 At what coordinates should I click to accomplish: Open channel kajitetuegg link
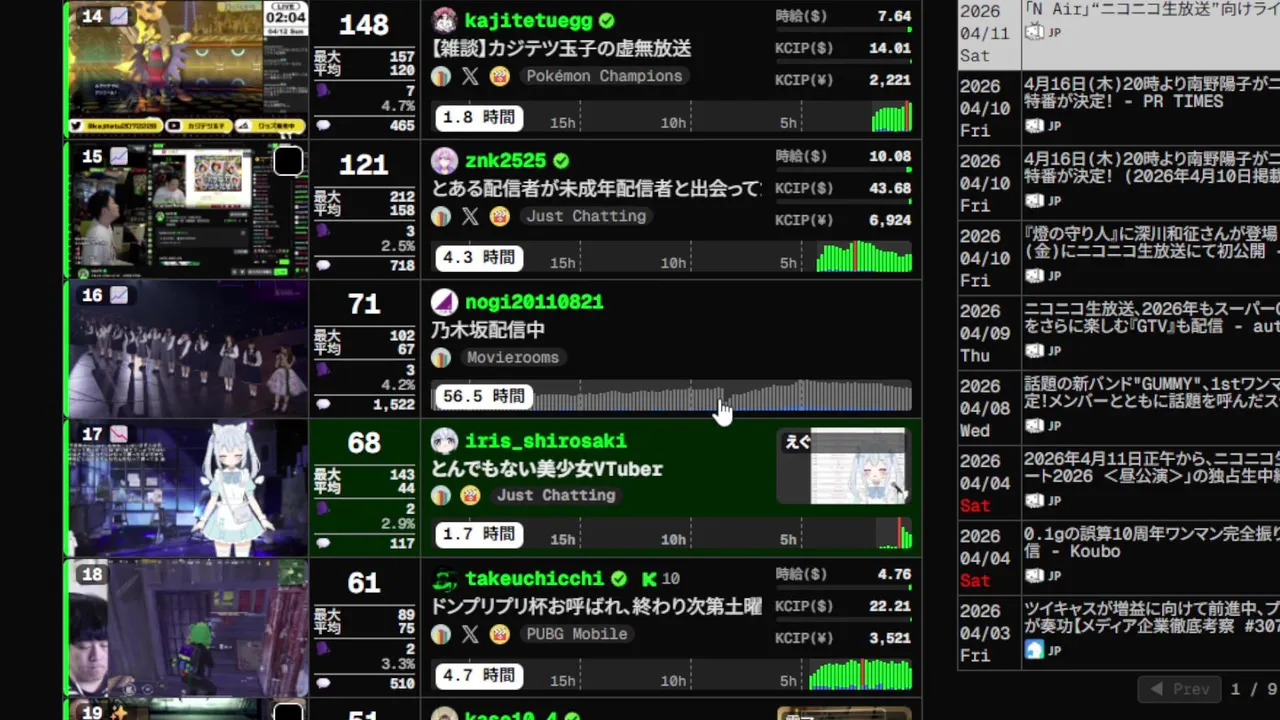point(528,21)
